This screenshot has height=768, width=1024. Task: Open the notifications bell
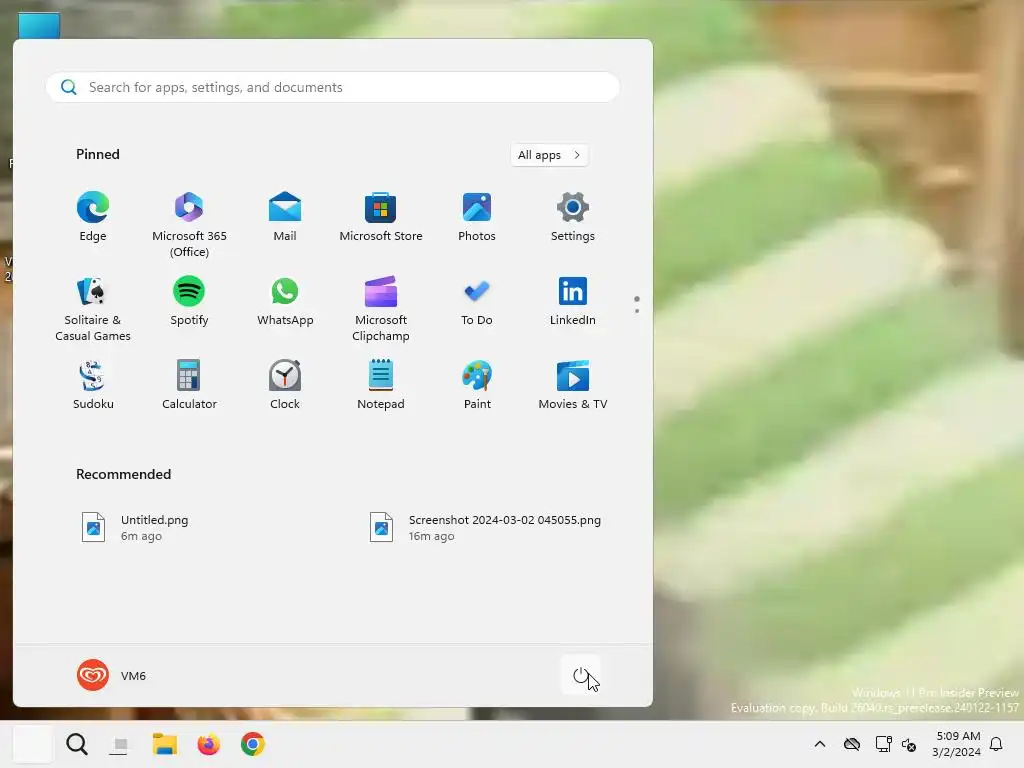pyautogui.click(x=997, y=744)
